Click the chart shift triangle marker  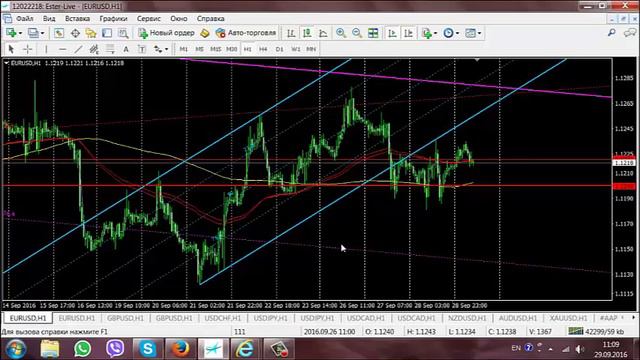coord(477,60)
